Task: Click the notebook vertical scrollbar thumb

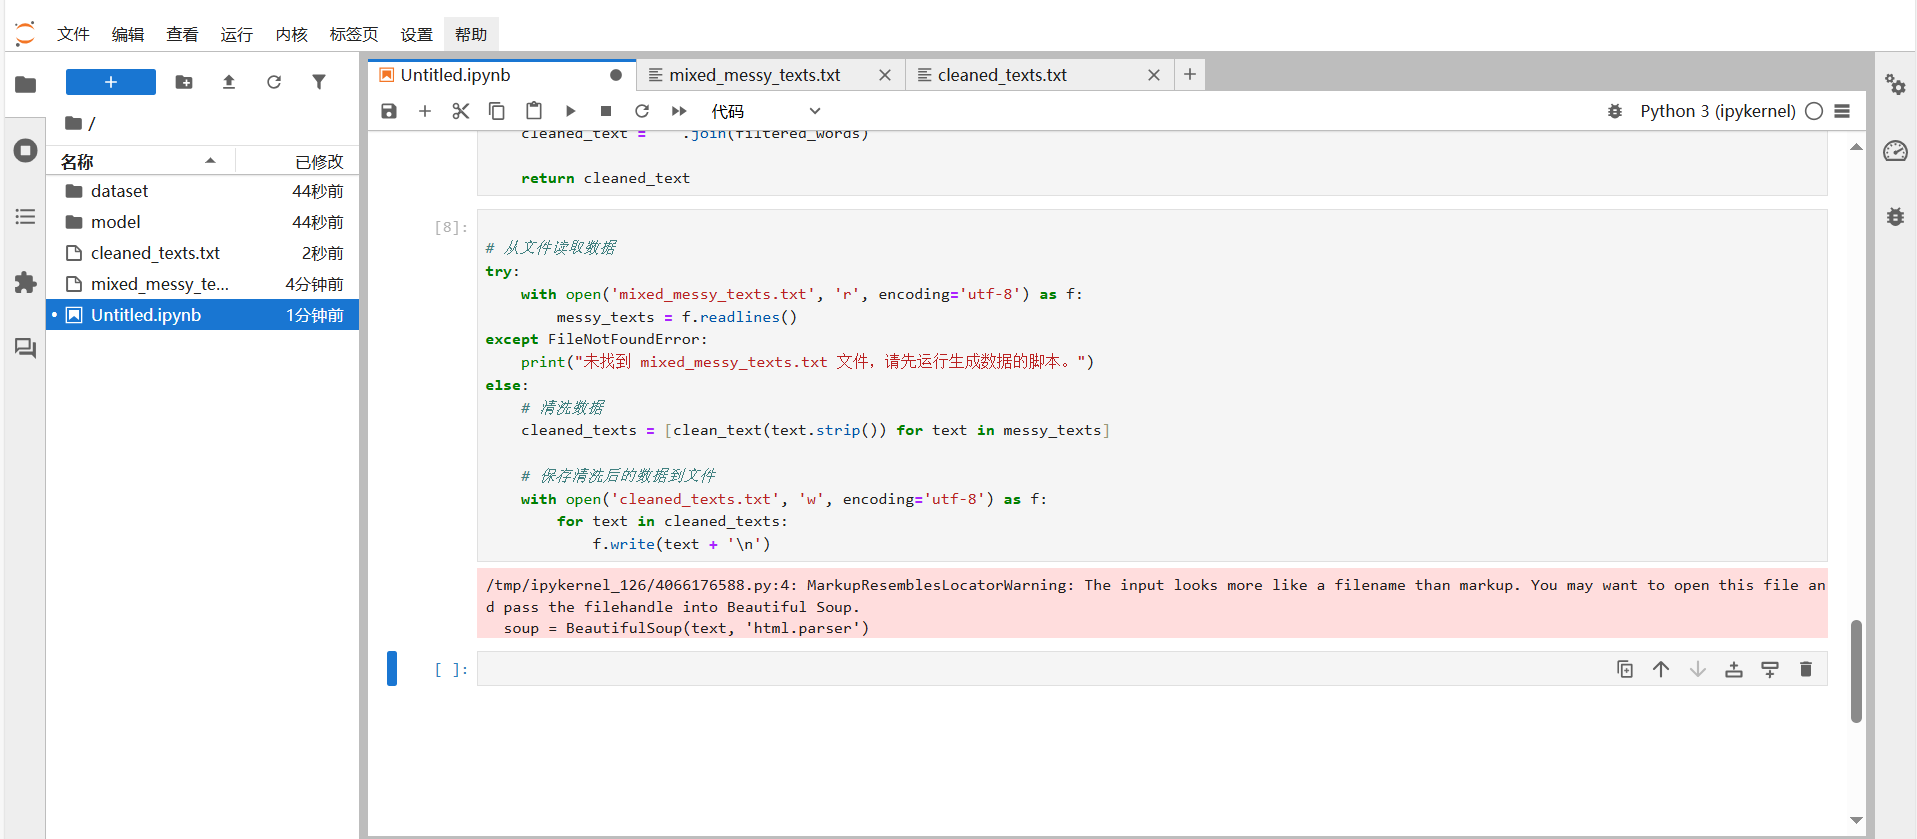Action: 1856,671
